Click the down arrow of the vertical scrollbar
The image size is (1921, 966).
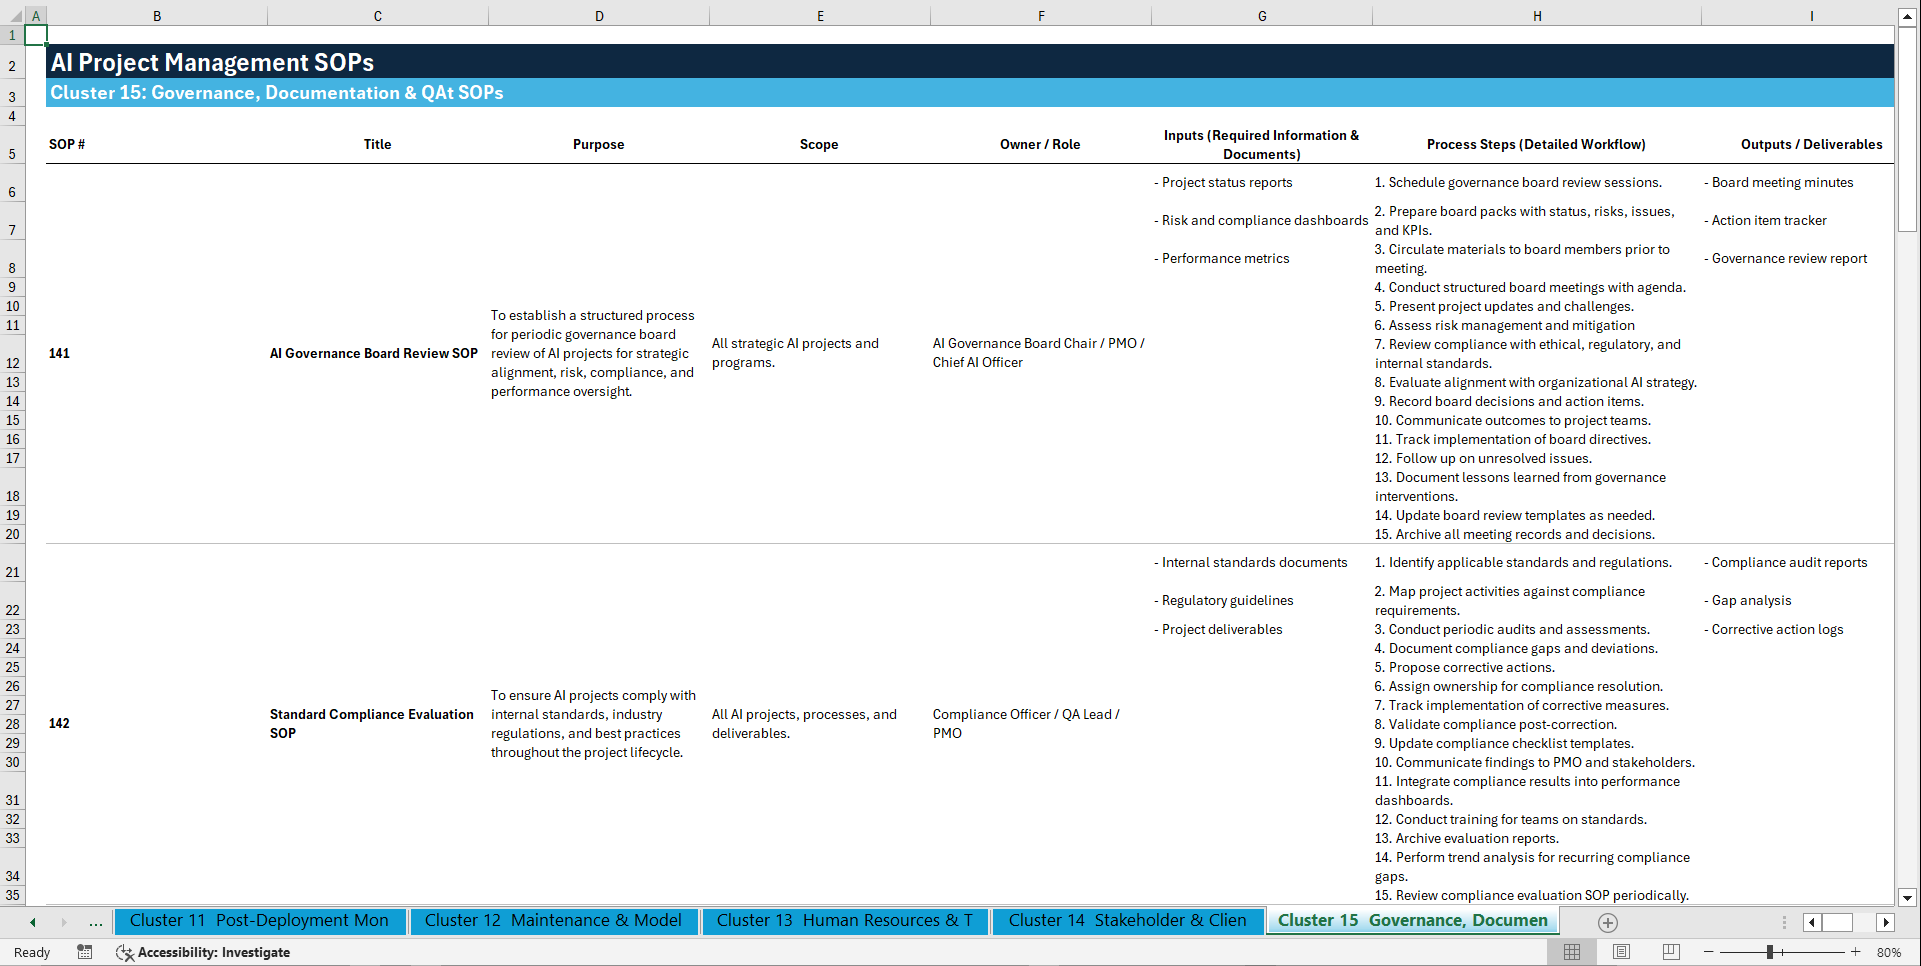tap(1908, 898)
